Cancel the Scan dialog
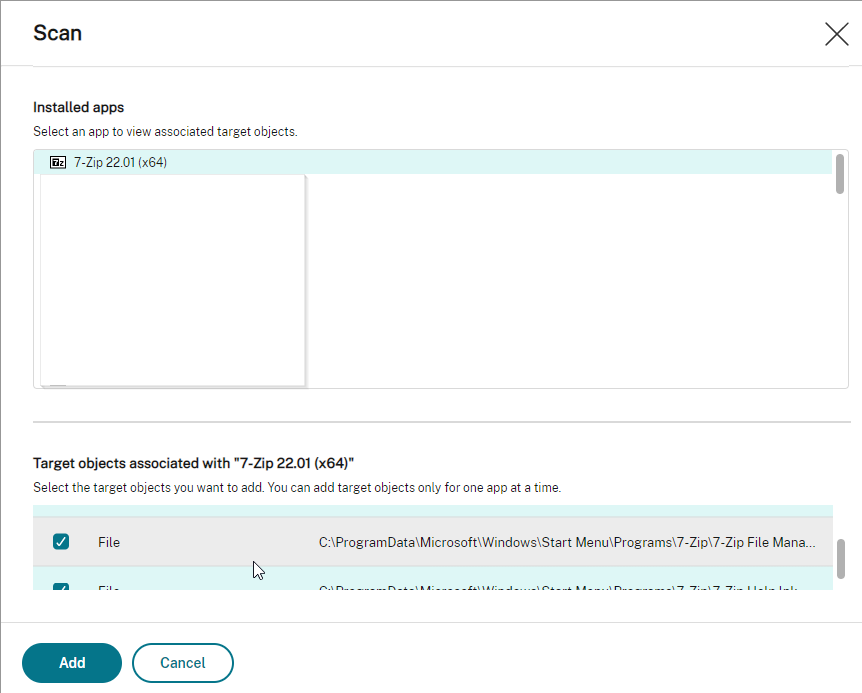 point(183,663)
